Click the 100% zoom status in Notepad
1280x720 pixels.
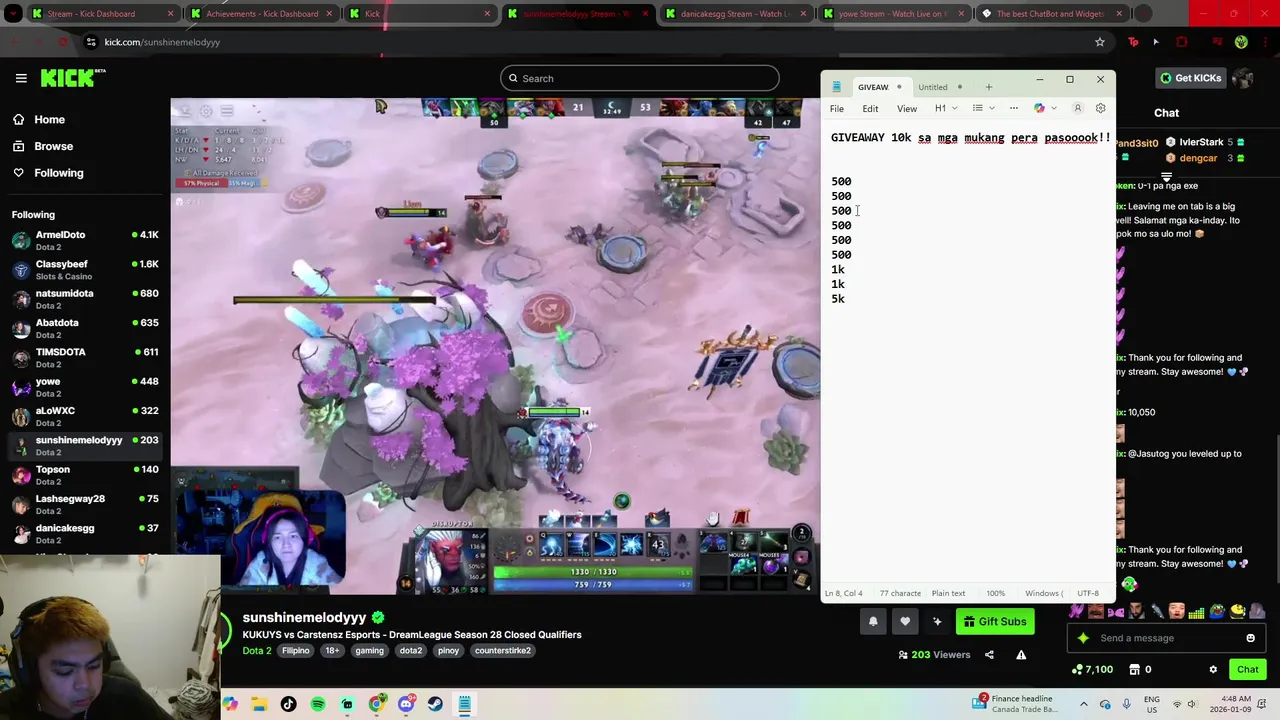[x=996, y=593]
